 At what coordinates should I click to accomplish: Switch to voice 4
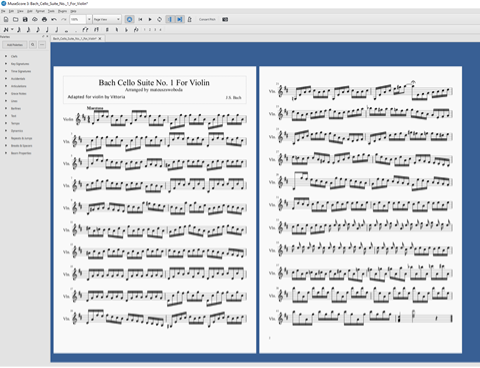click(x=161, y=30)
